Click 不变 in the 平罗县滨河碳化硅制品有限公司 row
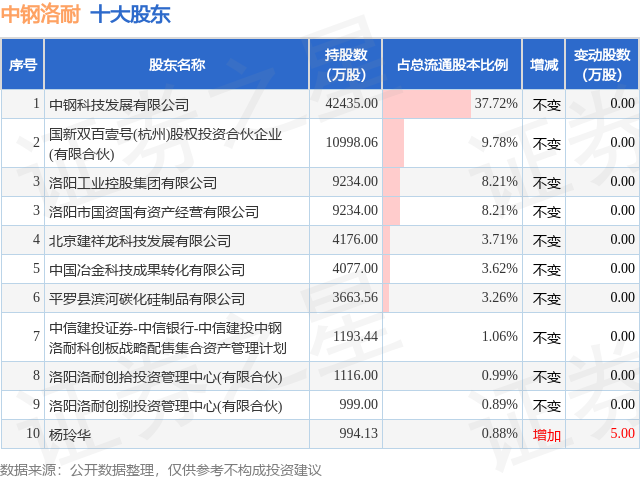Viewport: 640px width, 479px height. pos(547,299)
